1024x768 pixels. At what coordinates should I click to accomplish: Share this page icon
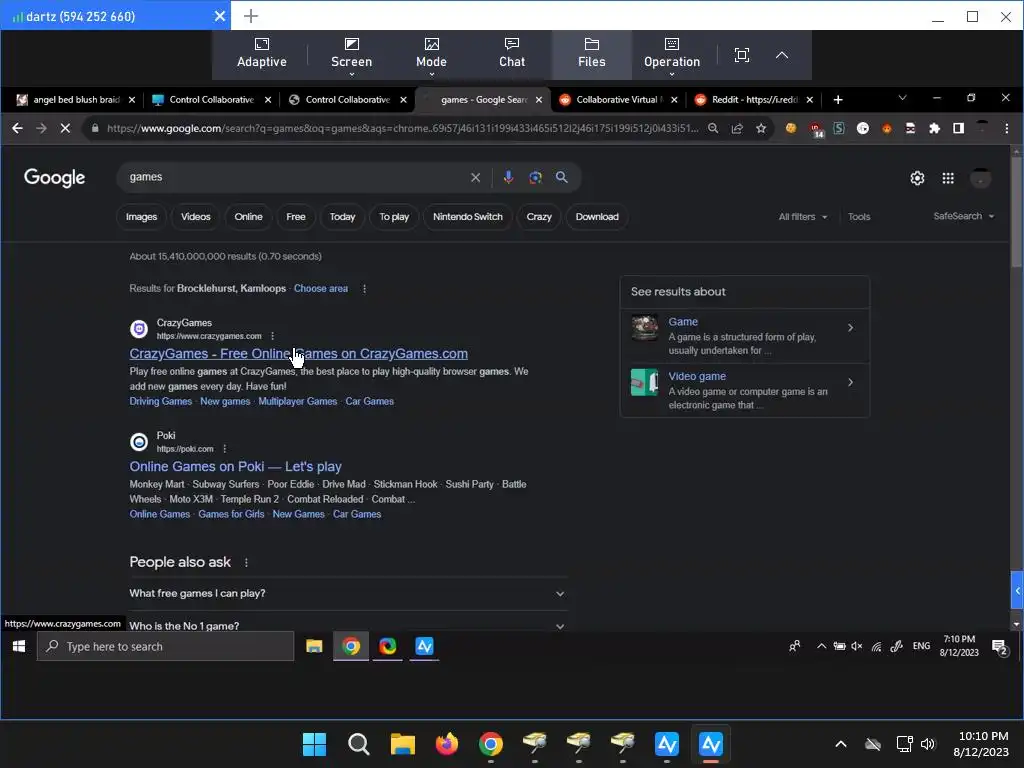coord(737,128)
